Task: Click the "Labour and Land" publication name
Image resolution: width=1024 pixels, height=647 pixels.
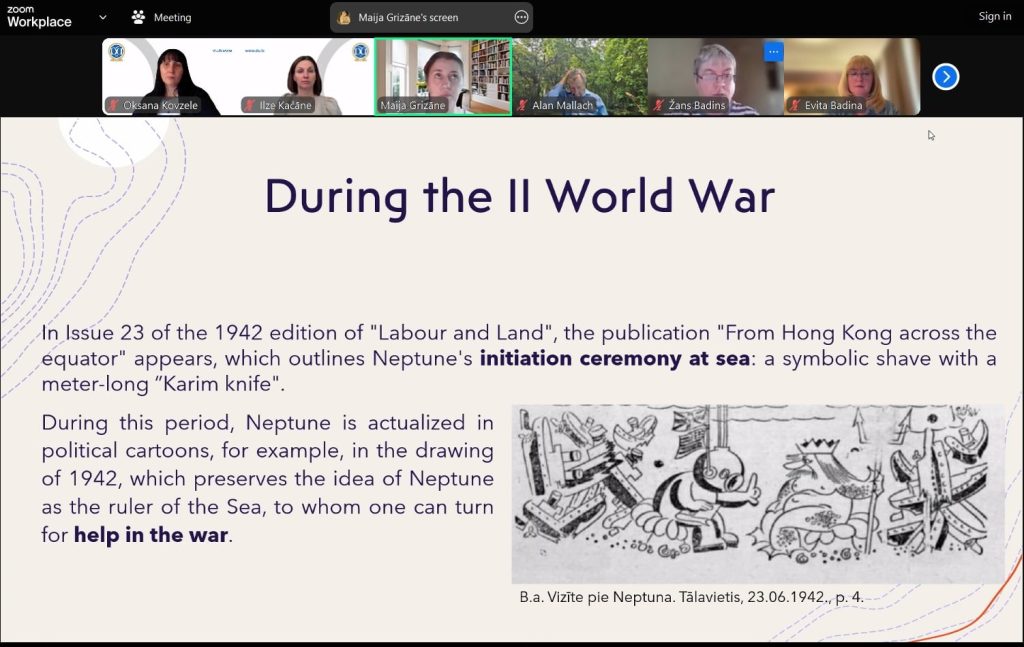Action: [461, 333]
